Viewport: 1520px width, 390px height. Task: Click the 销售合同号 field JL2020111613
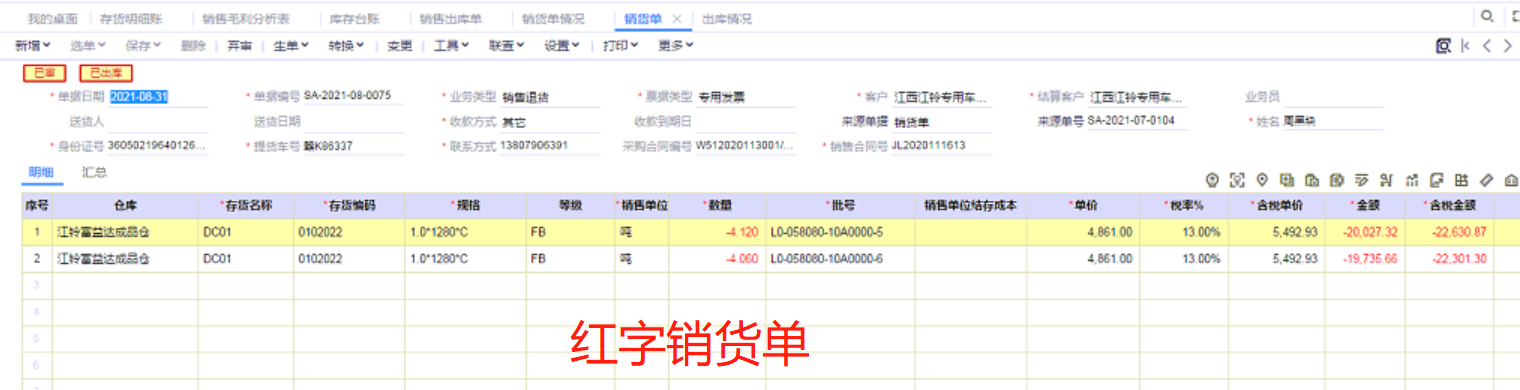coord(941,146)
